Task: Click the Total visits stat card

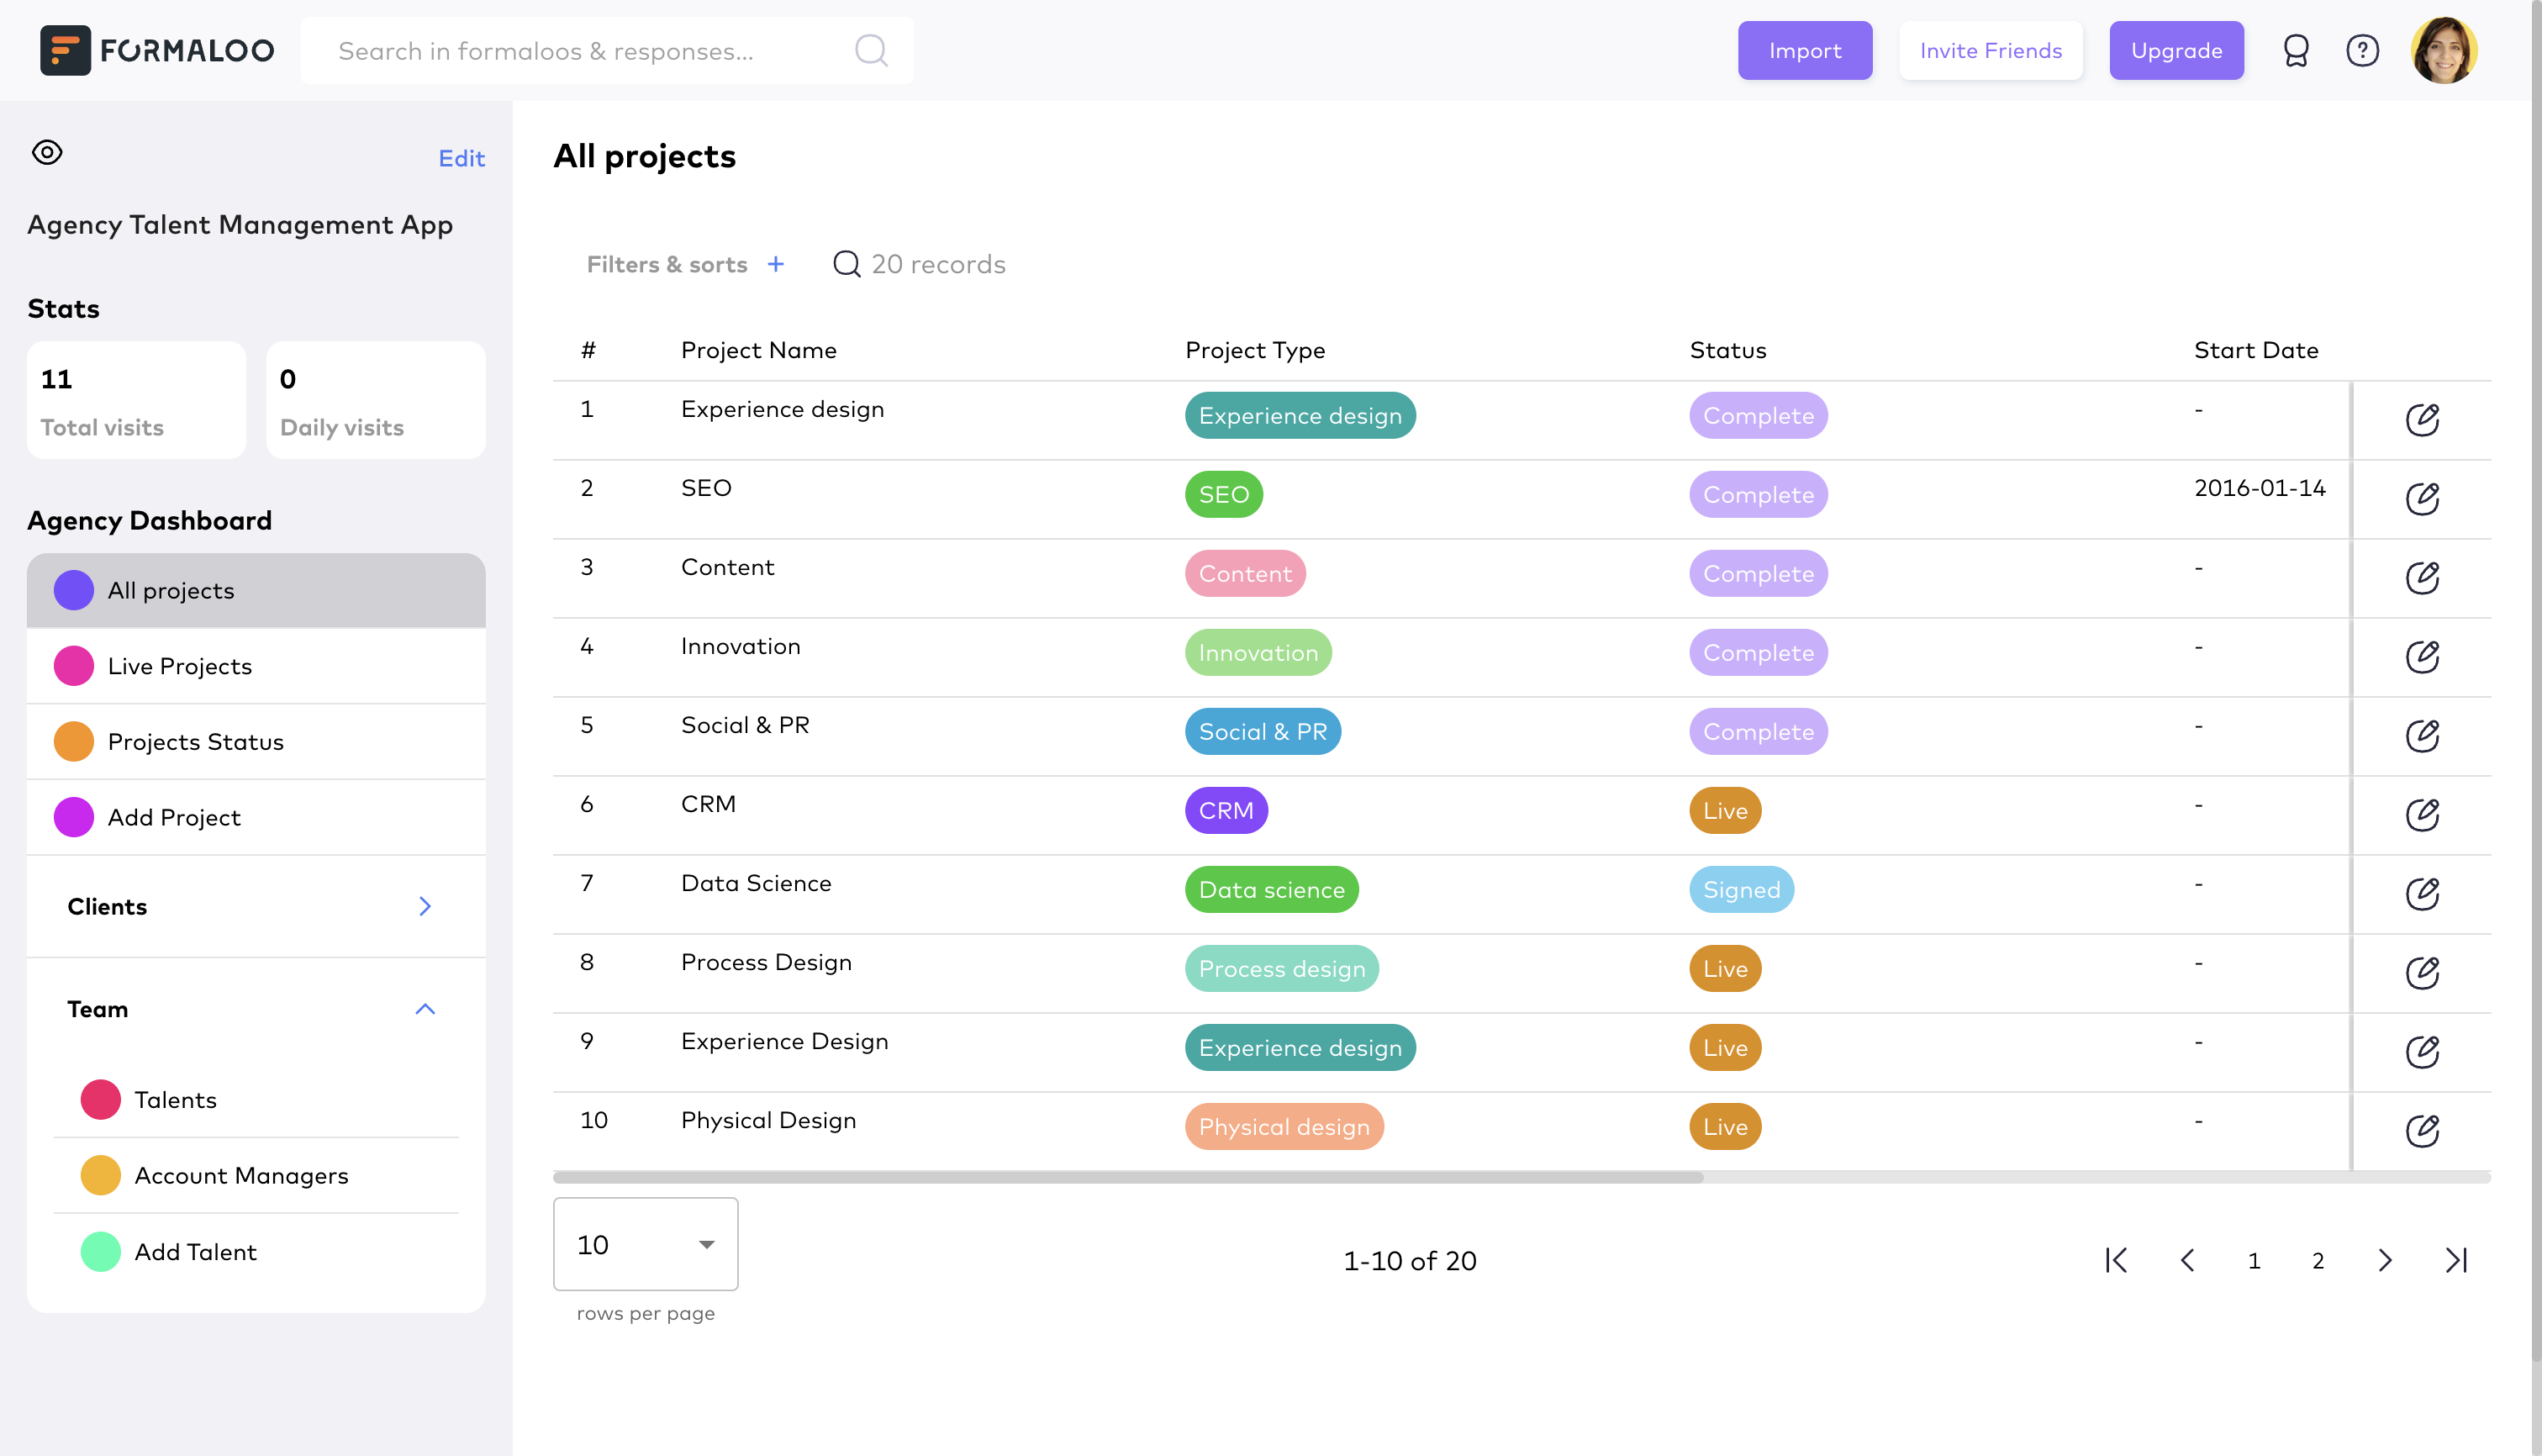Action: point(136,400)
